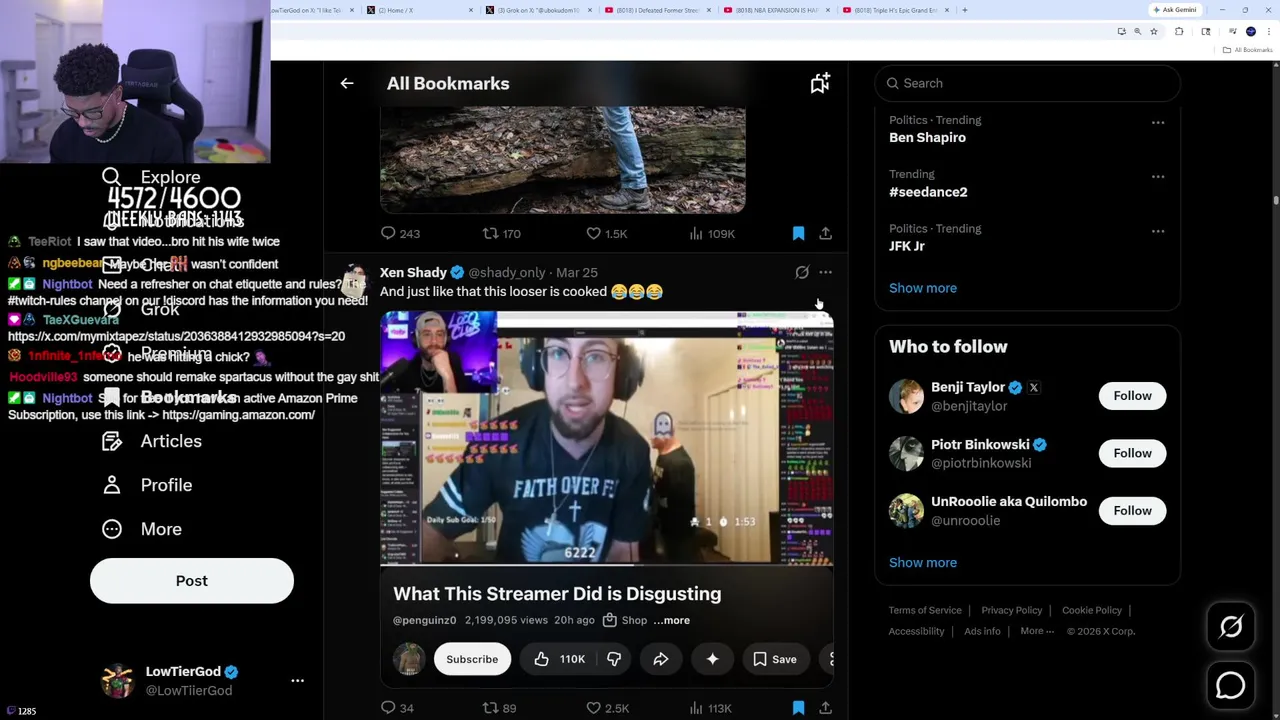Bookmark page with Chrome star icon
The image size is (1280, 720).
click(x=1154, y=32)
